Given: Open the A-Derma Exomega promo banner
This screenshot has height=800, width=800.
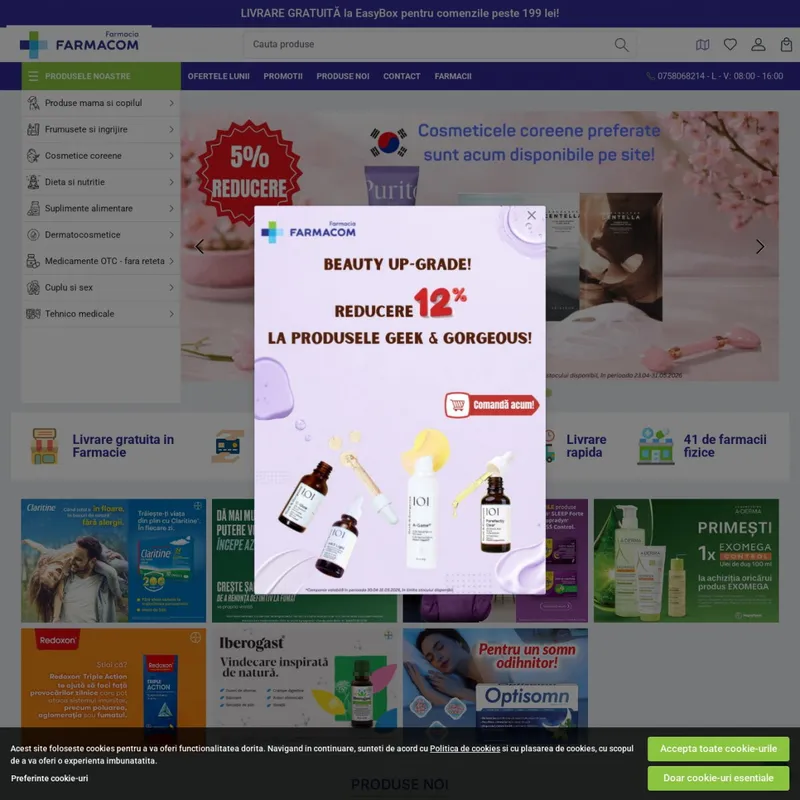Looking at the screenshot, I should point(686,560).
